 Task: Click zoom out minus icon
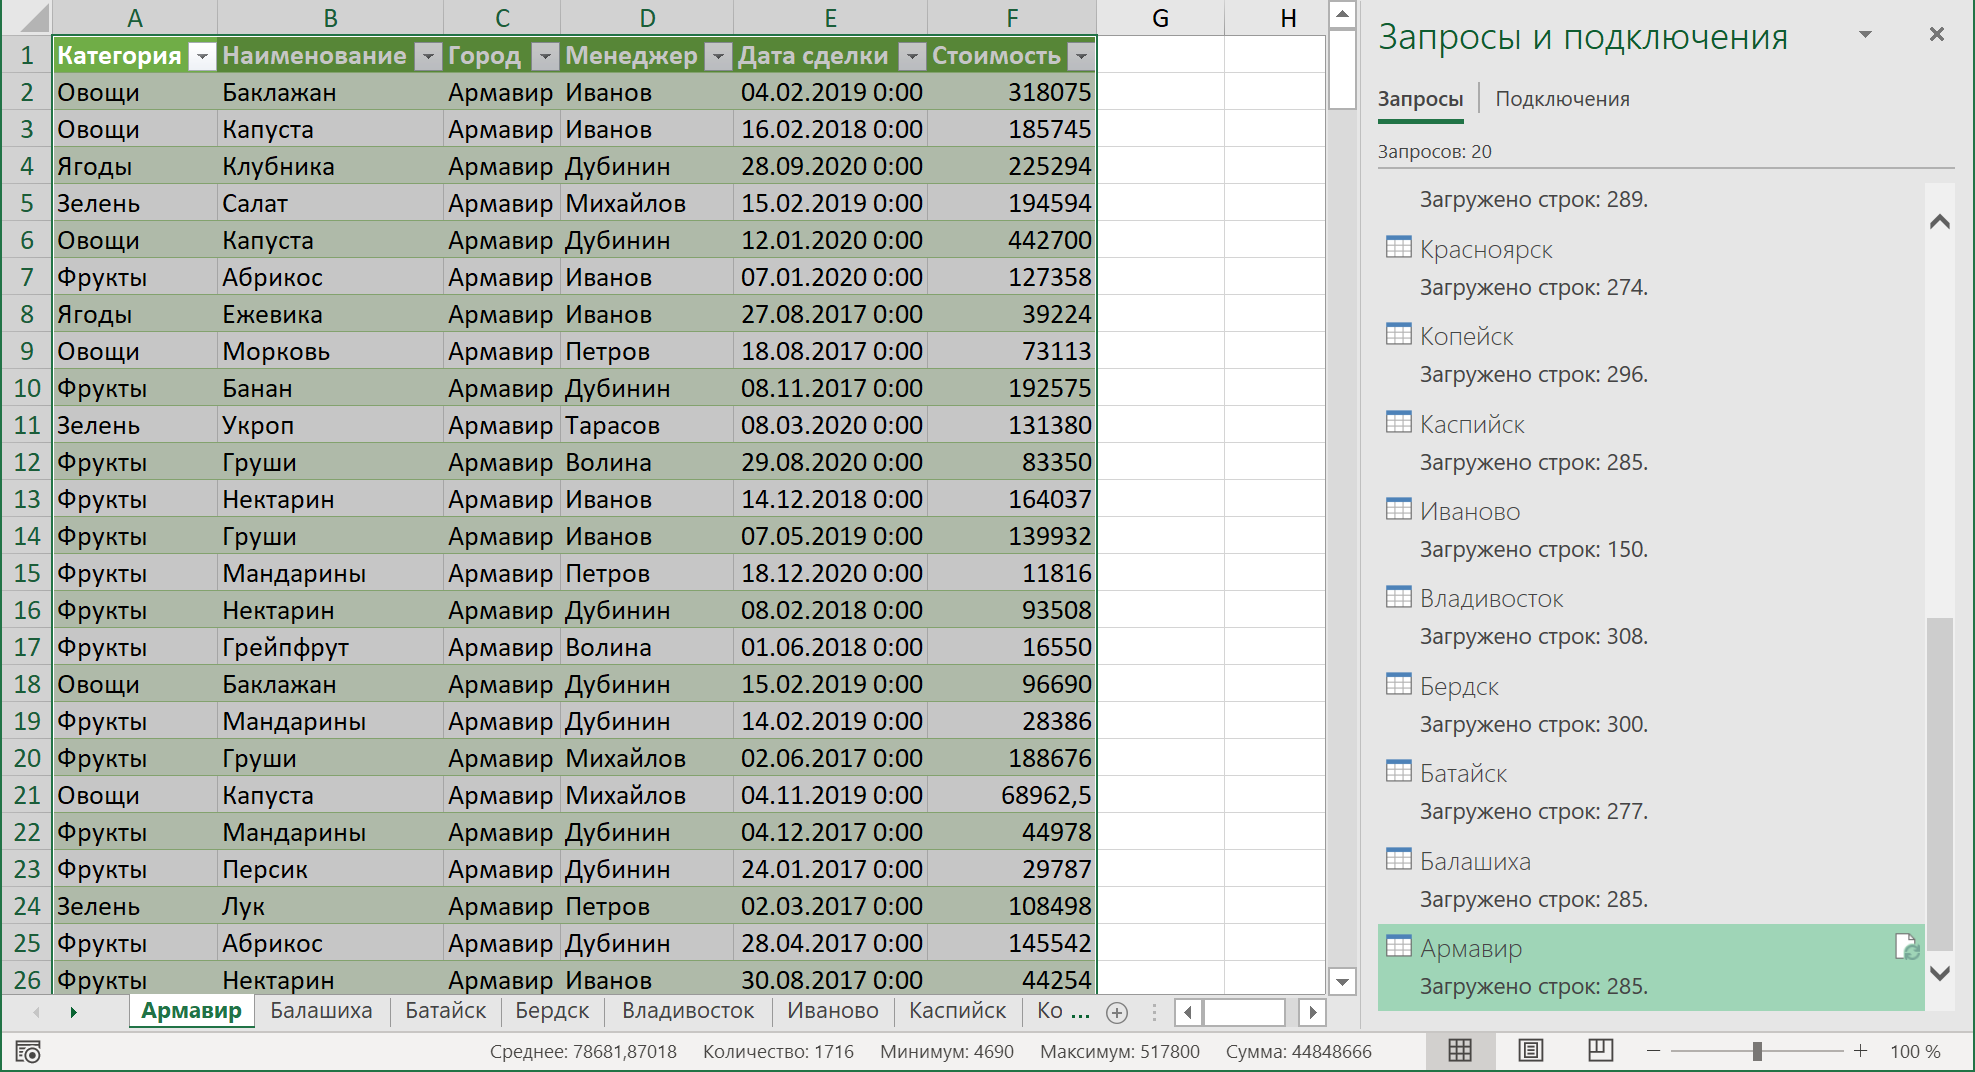tap(1654, 1051)
